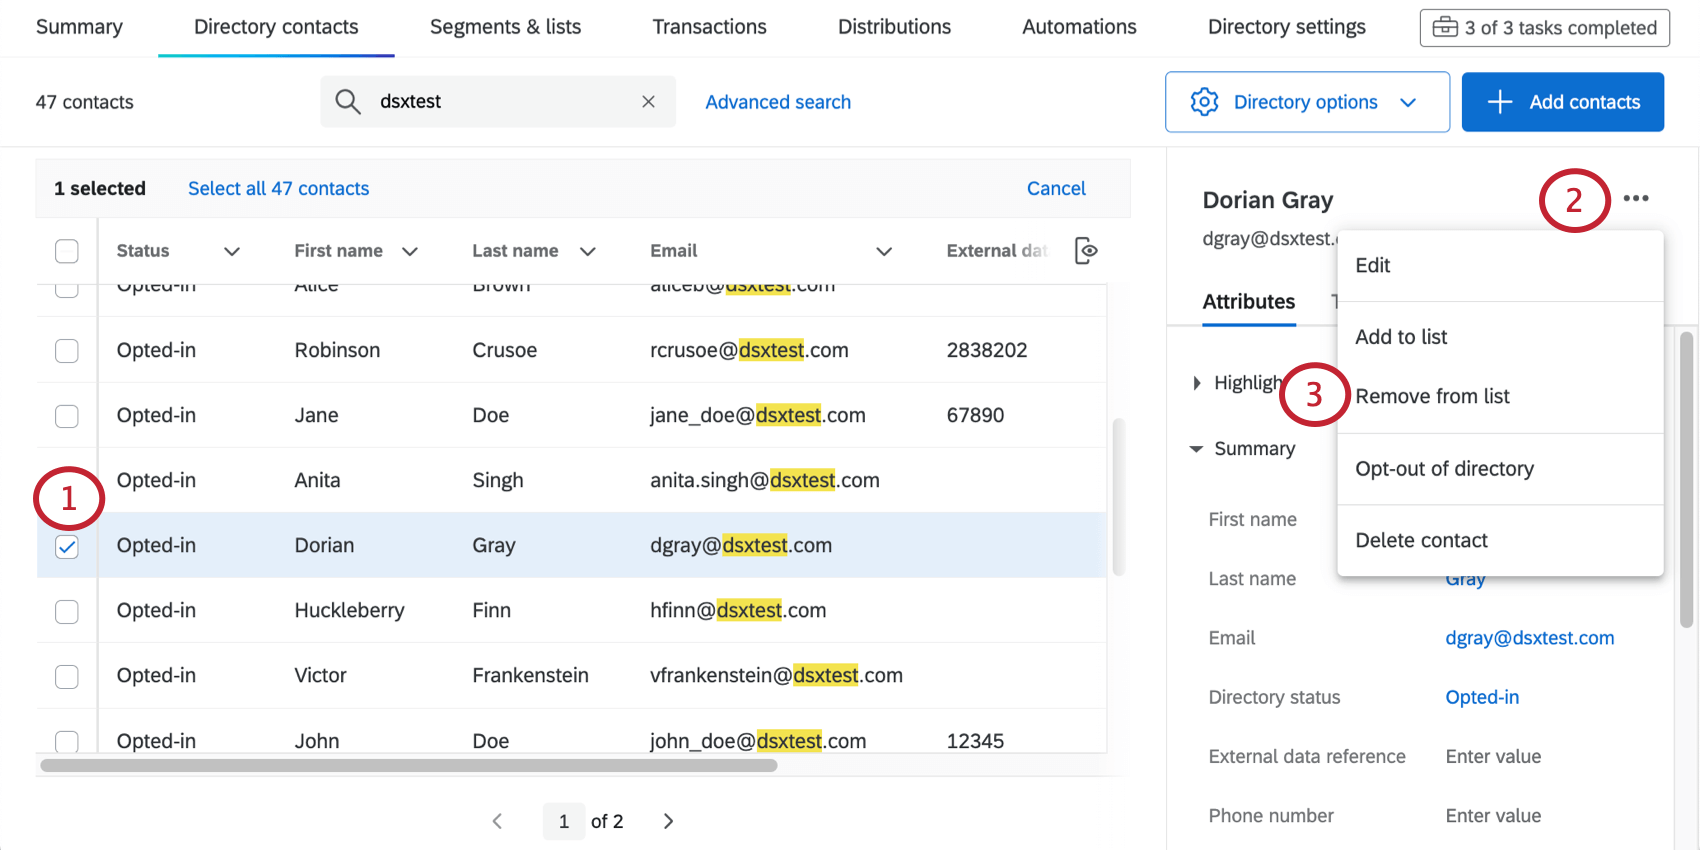Click Select all 47 contacts
This screenshot has height=850, width=1700.
278,189
